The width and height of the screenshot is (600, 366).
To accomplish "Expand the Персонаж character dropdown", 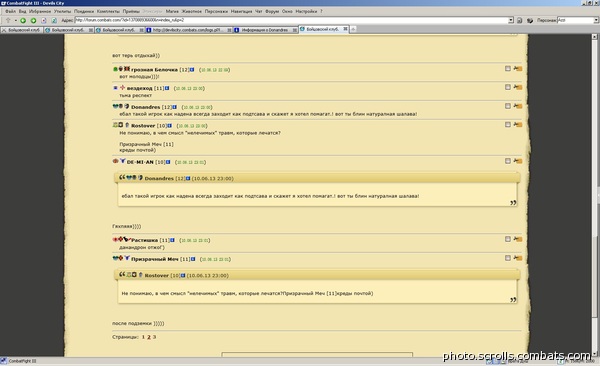I will (x=597, y=20).
